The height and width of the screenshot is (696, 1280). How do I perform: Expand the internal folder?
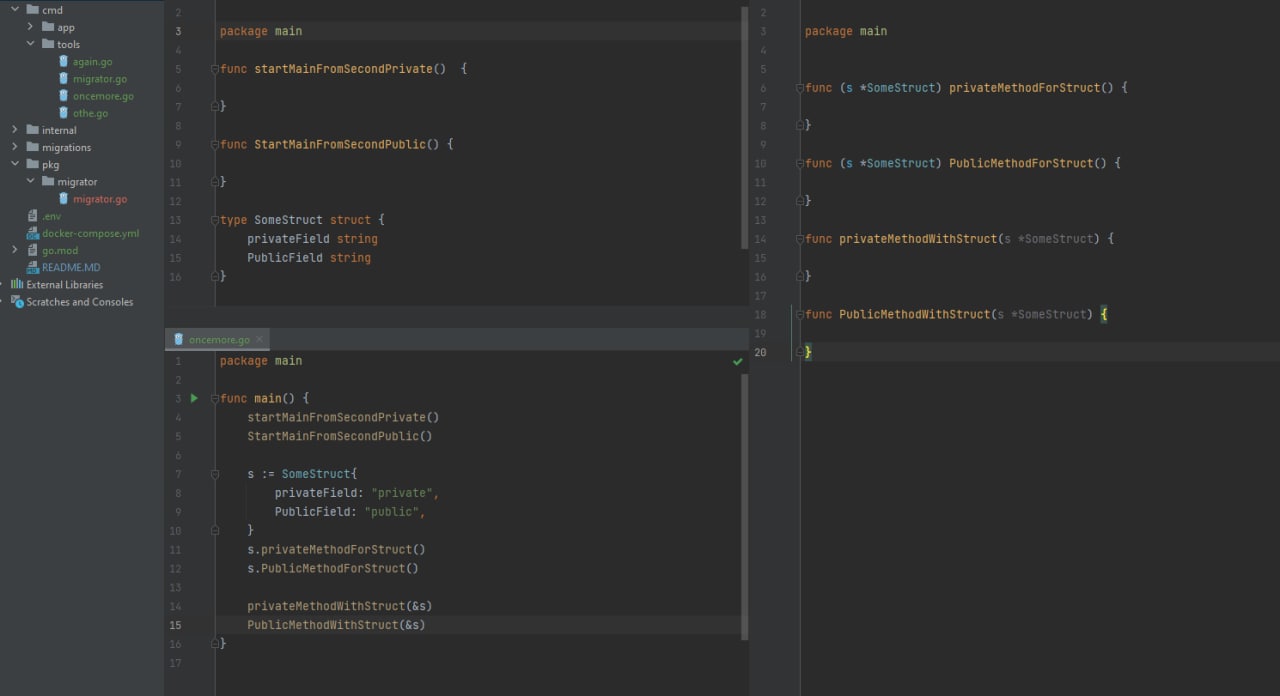pos(15,130)
